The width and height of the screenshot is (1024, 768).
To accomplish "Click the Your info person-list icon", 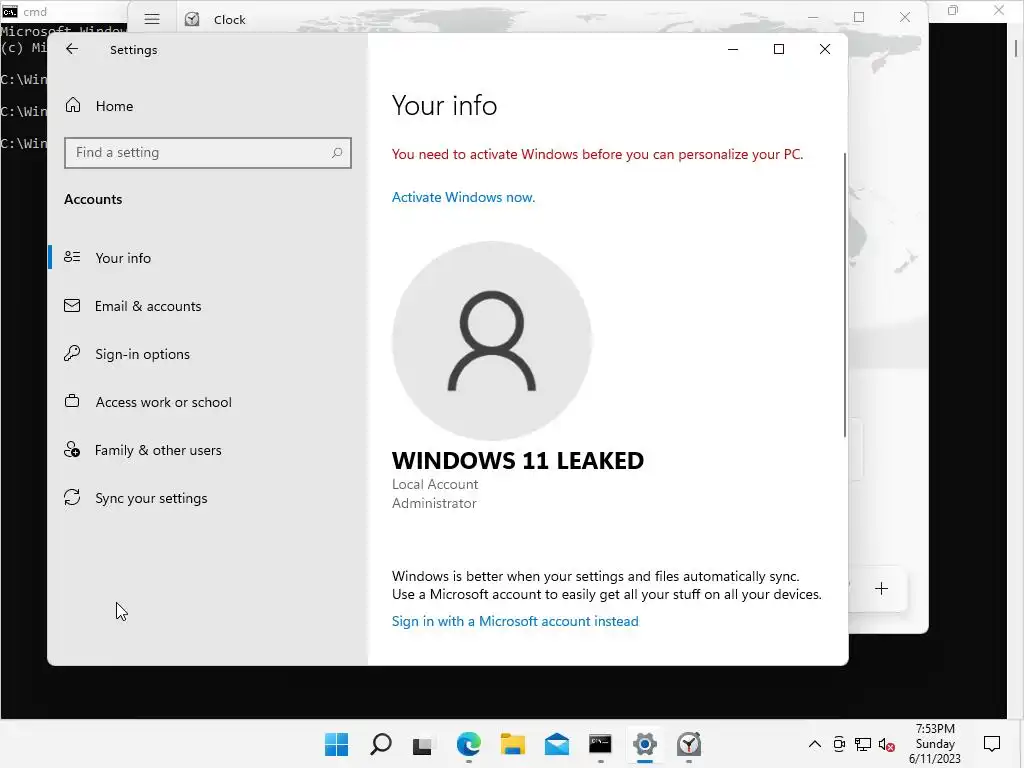I will pyautogui.click(x=72, y=257).
